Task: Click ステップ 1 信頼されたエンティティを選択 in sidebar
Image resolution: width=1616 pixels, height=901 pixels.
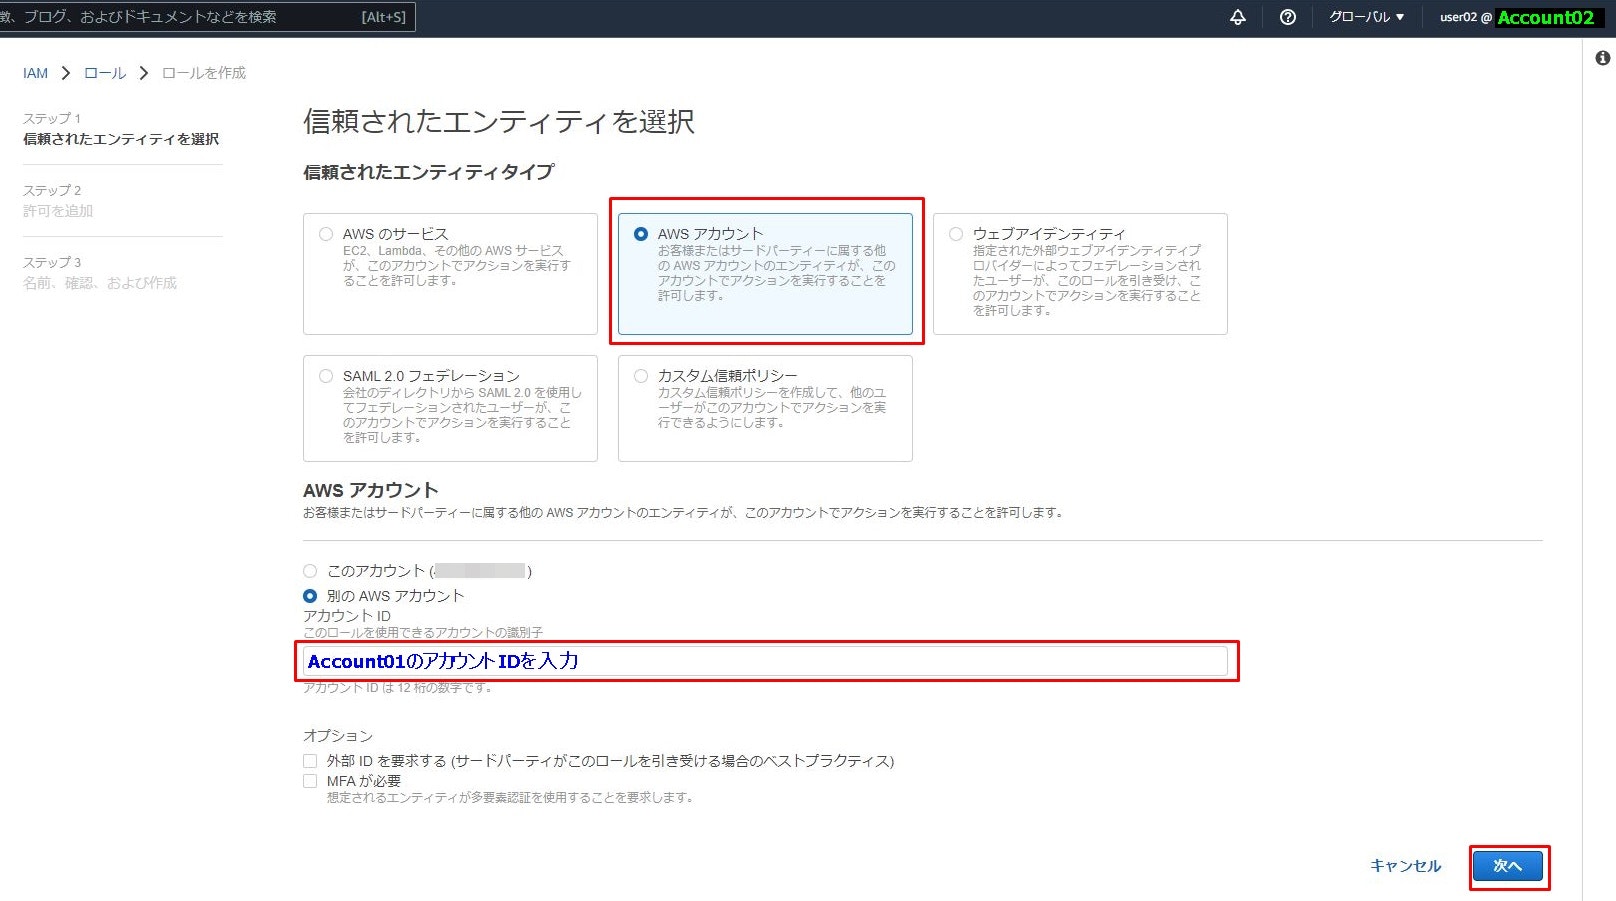Action: point(121,129)
